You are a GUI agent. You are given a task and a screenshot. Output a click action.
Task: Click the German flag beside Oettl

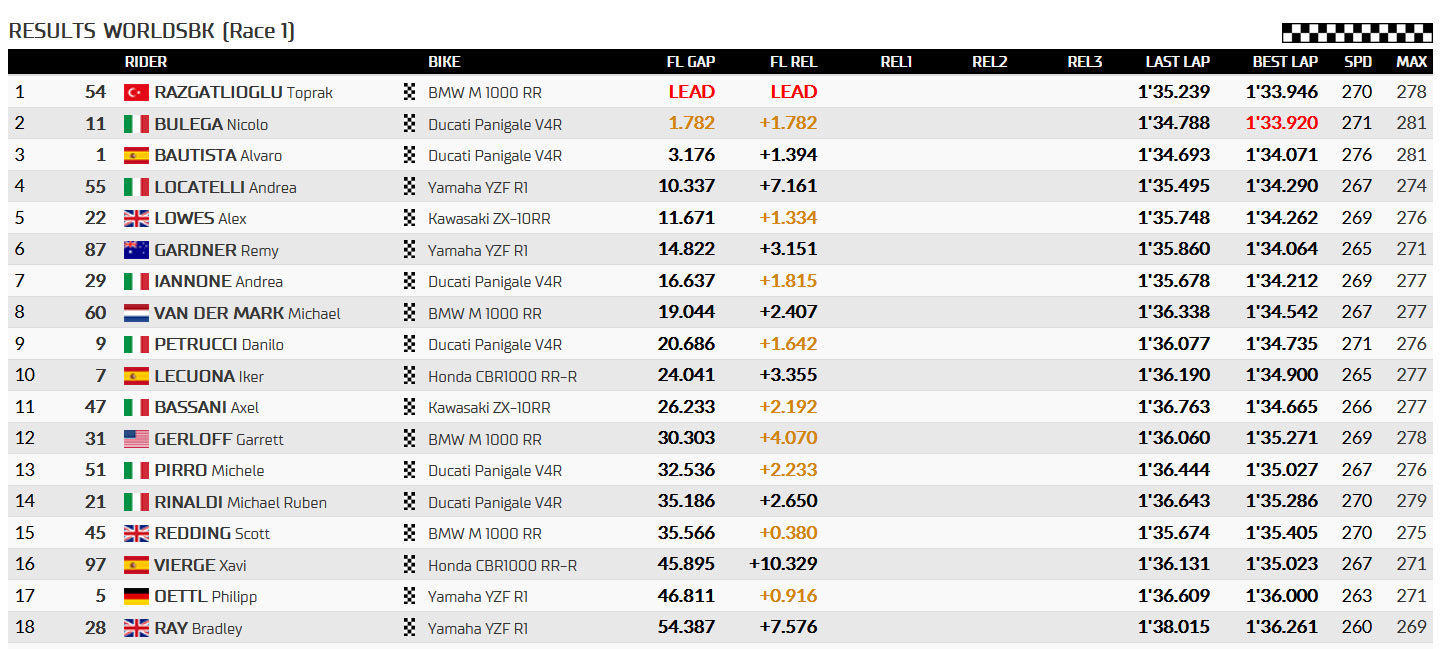tap(136, 596)
